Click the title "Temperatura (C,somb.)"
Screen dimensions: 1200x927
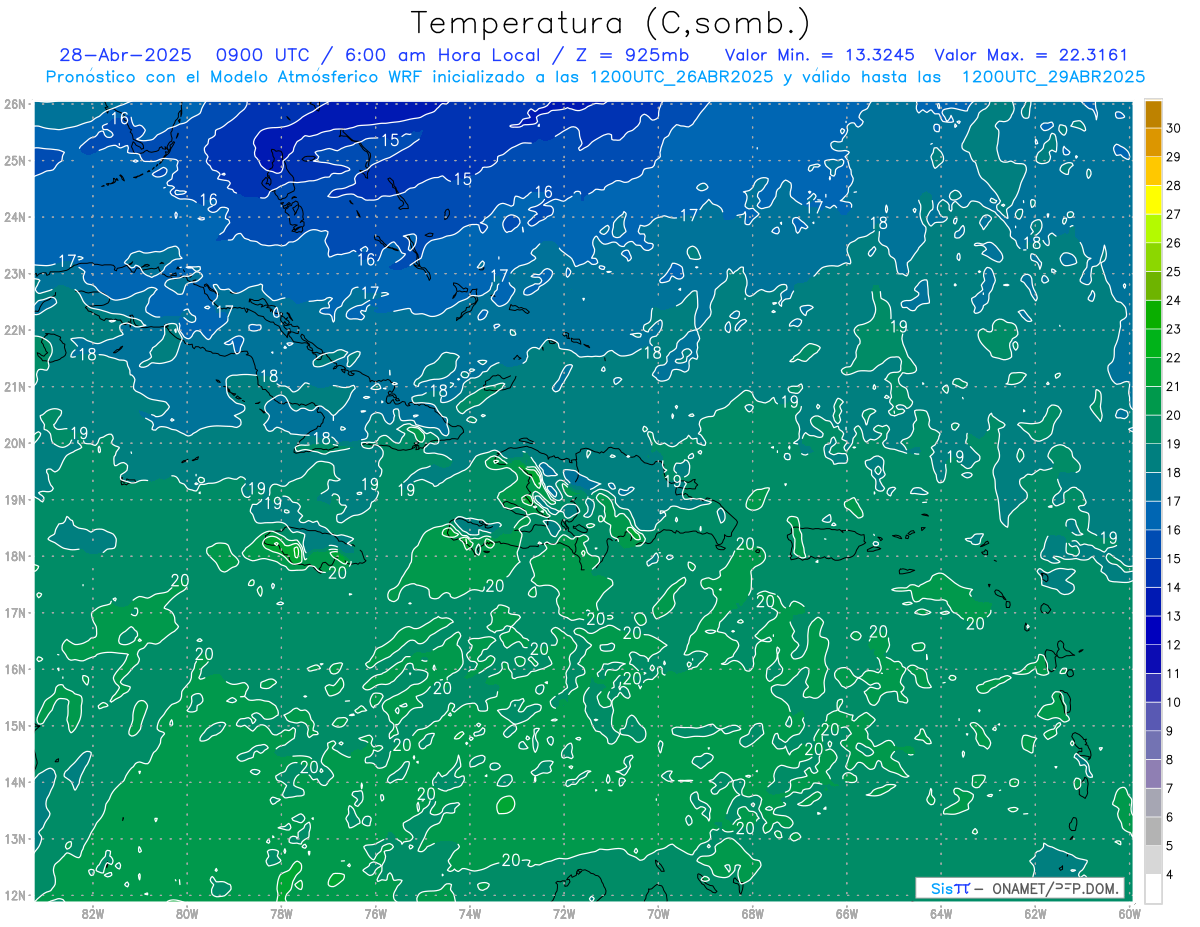611,24
